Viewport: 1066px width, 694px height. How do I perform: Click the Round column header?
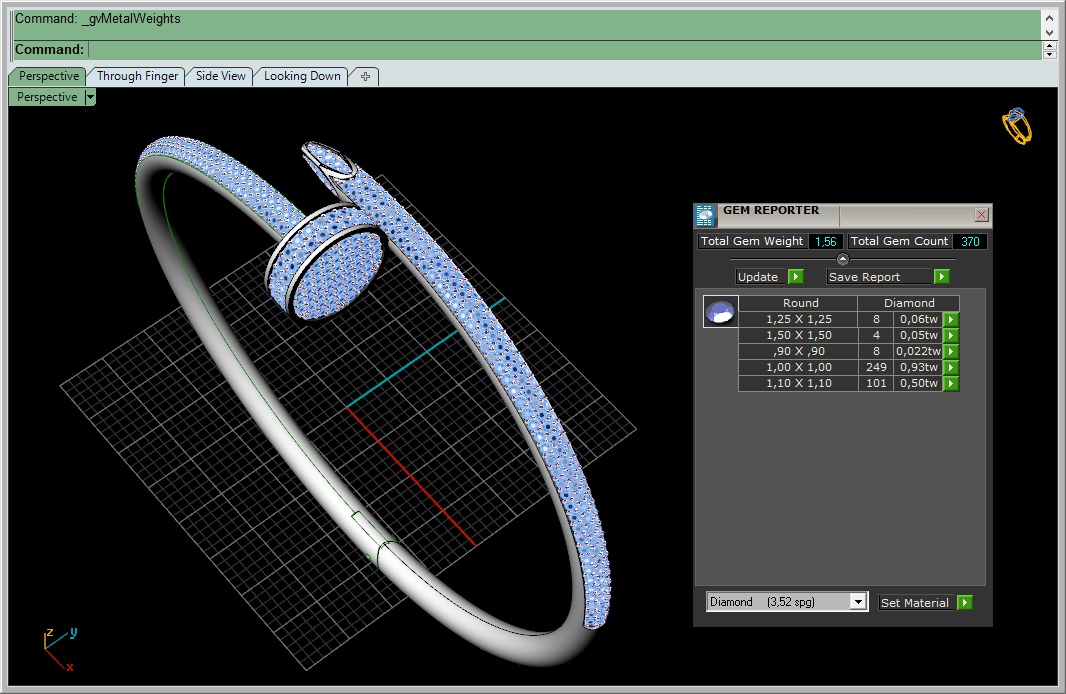pos(800,303)
